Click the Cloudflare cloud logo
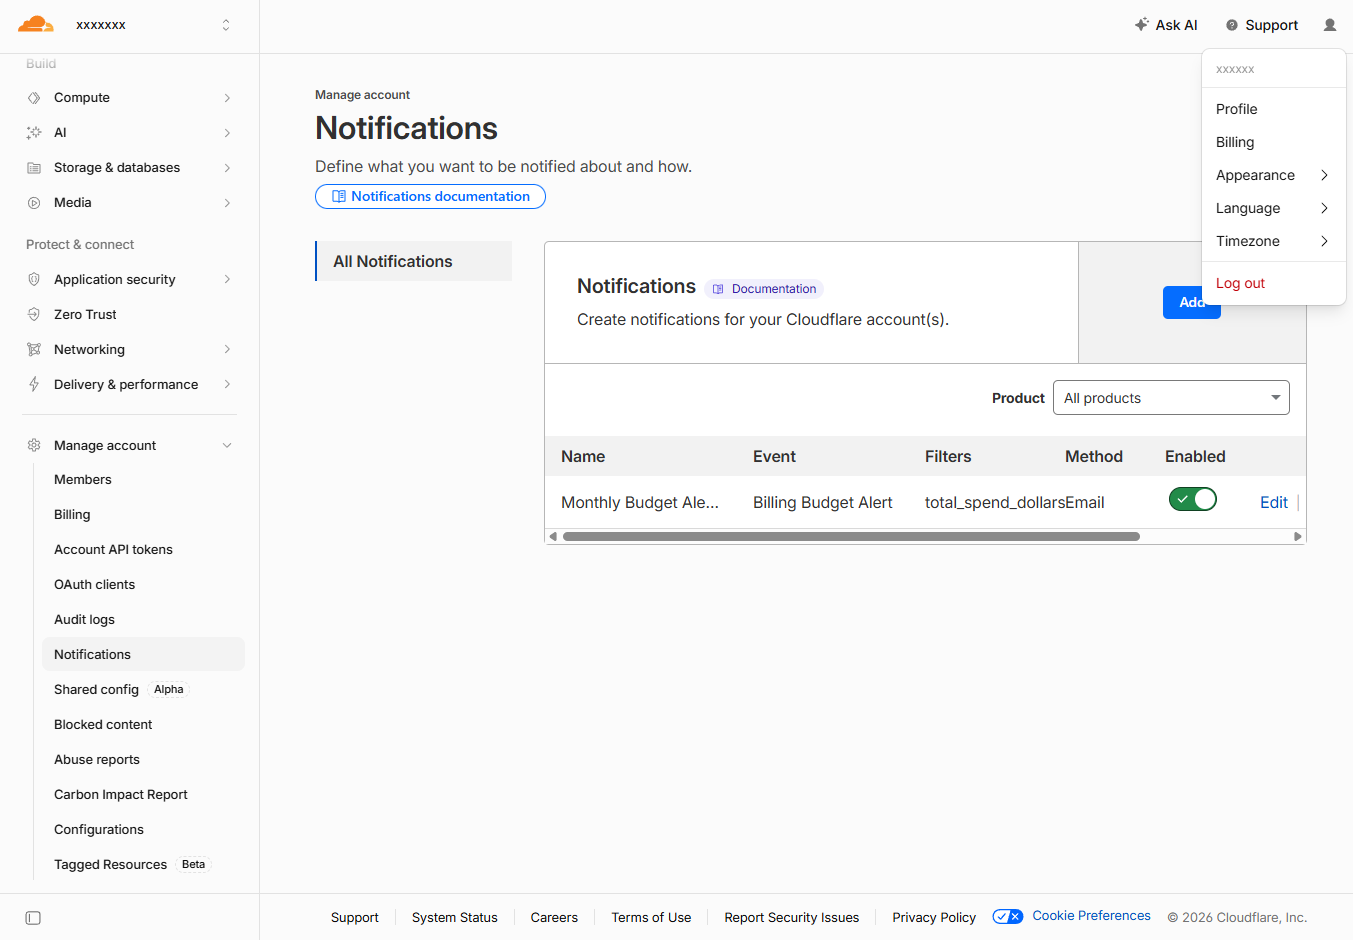Screen dimensions: 1353x940 pos(36,24)
